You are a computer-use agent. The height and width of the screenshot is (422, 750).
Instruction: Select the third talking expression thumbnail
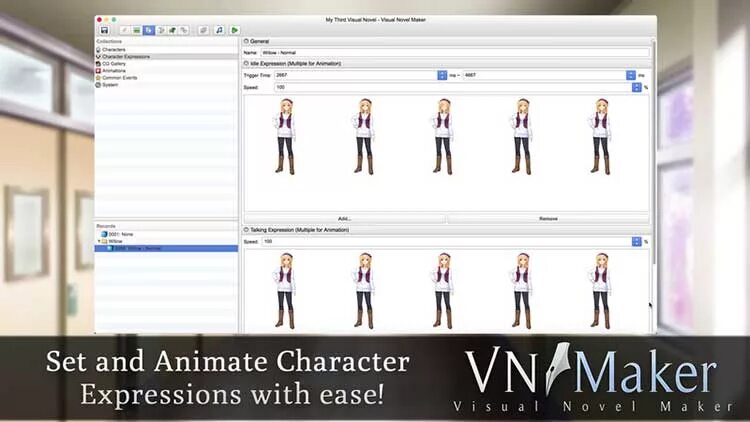click(443, 291)
